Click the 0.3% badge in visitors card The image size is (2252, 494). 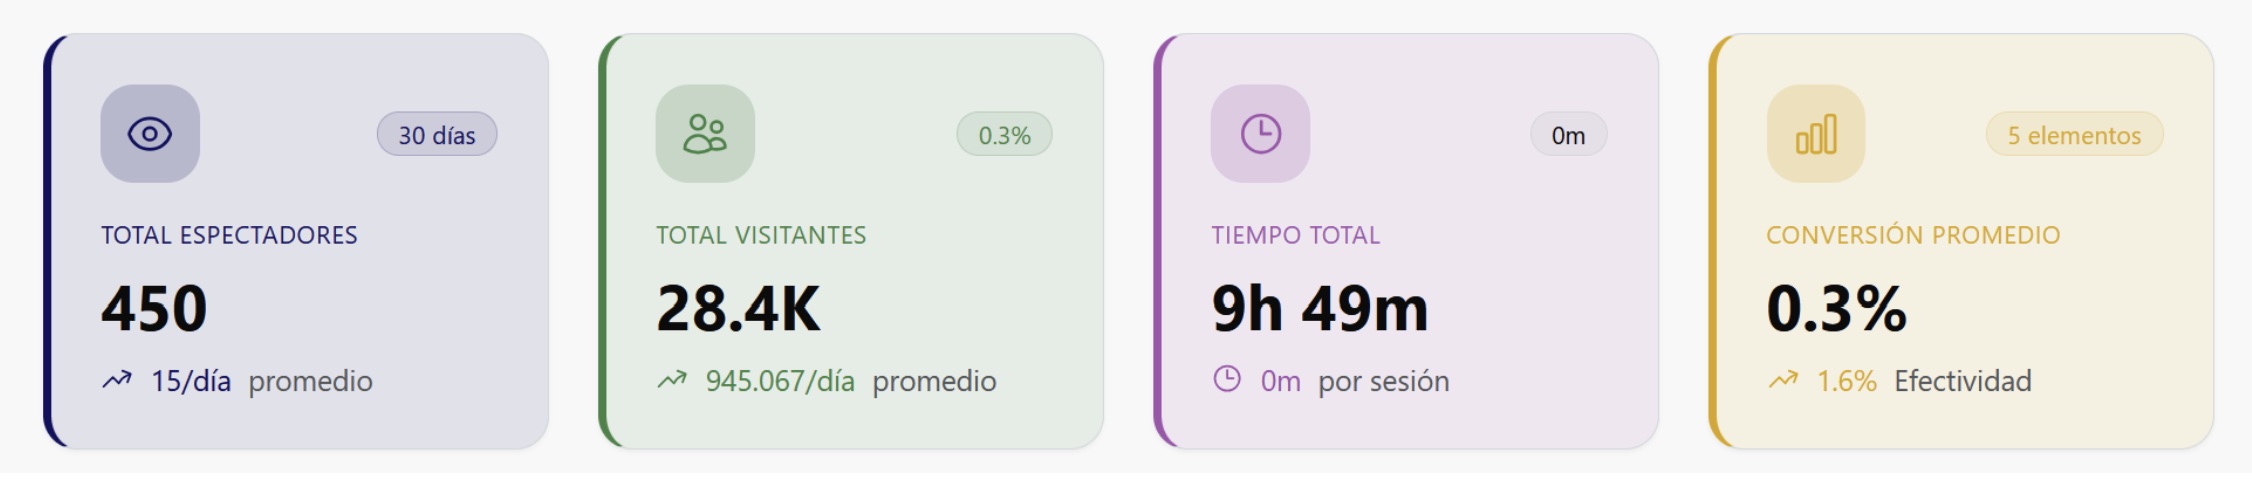click(x=1004, y=135)
